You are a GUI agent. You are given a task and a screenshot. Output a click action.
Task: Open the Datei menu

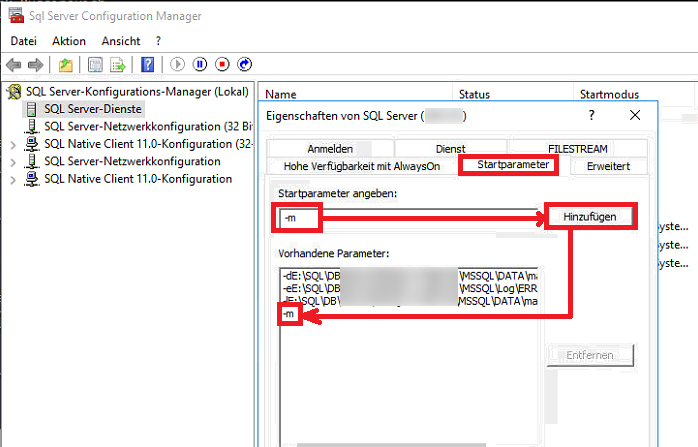pyautogui.click(x=23, y=41)
